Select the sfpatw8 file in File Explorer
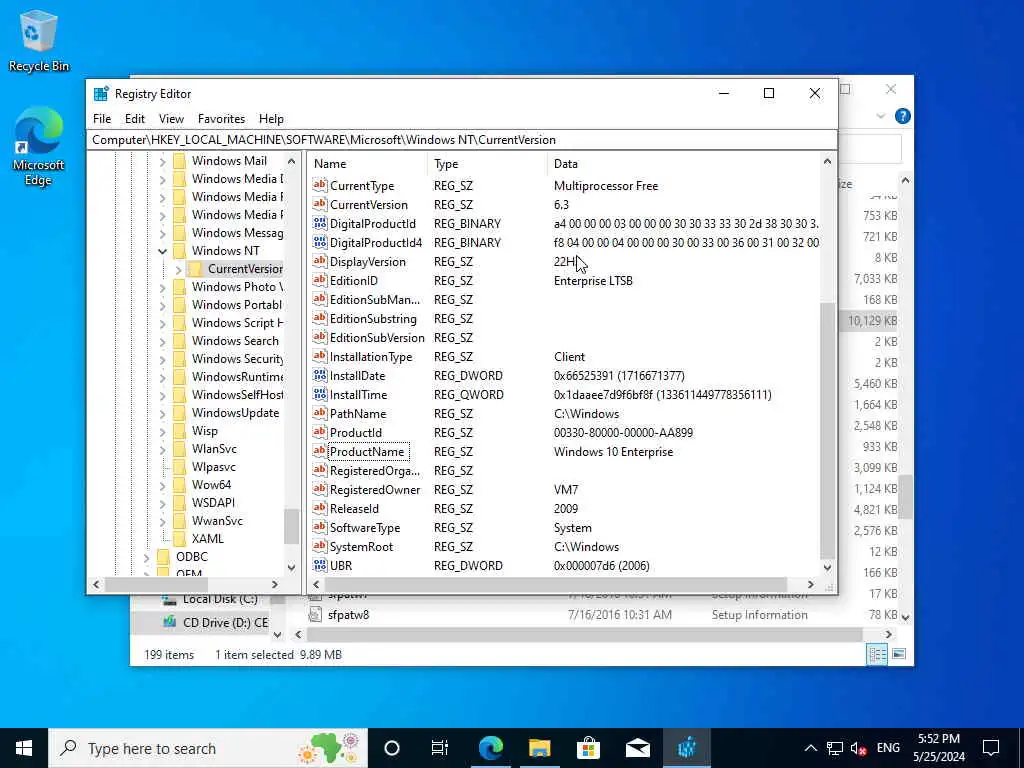Image resolution: width=1024 pixels, height=768 pixels. [348, 615]
